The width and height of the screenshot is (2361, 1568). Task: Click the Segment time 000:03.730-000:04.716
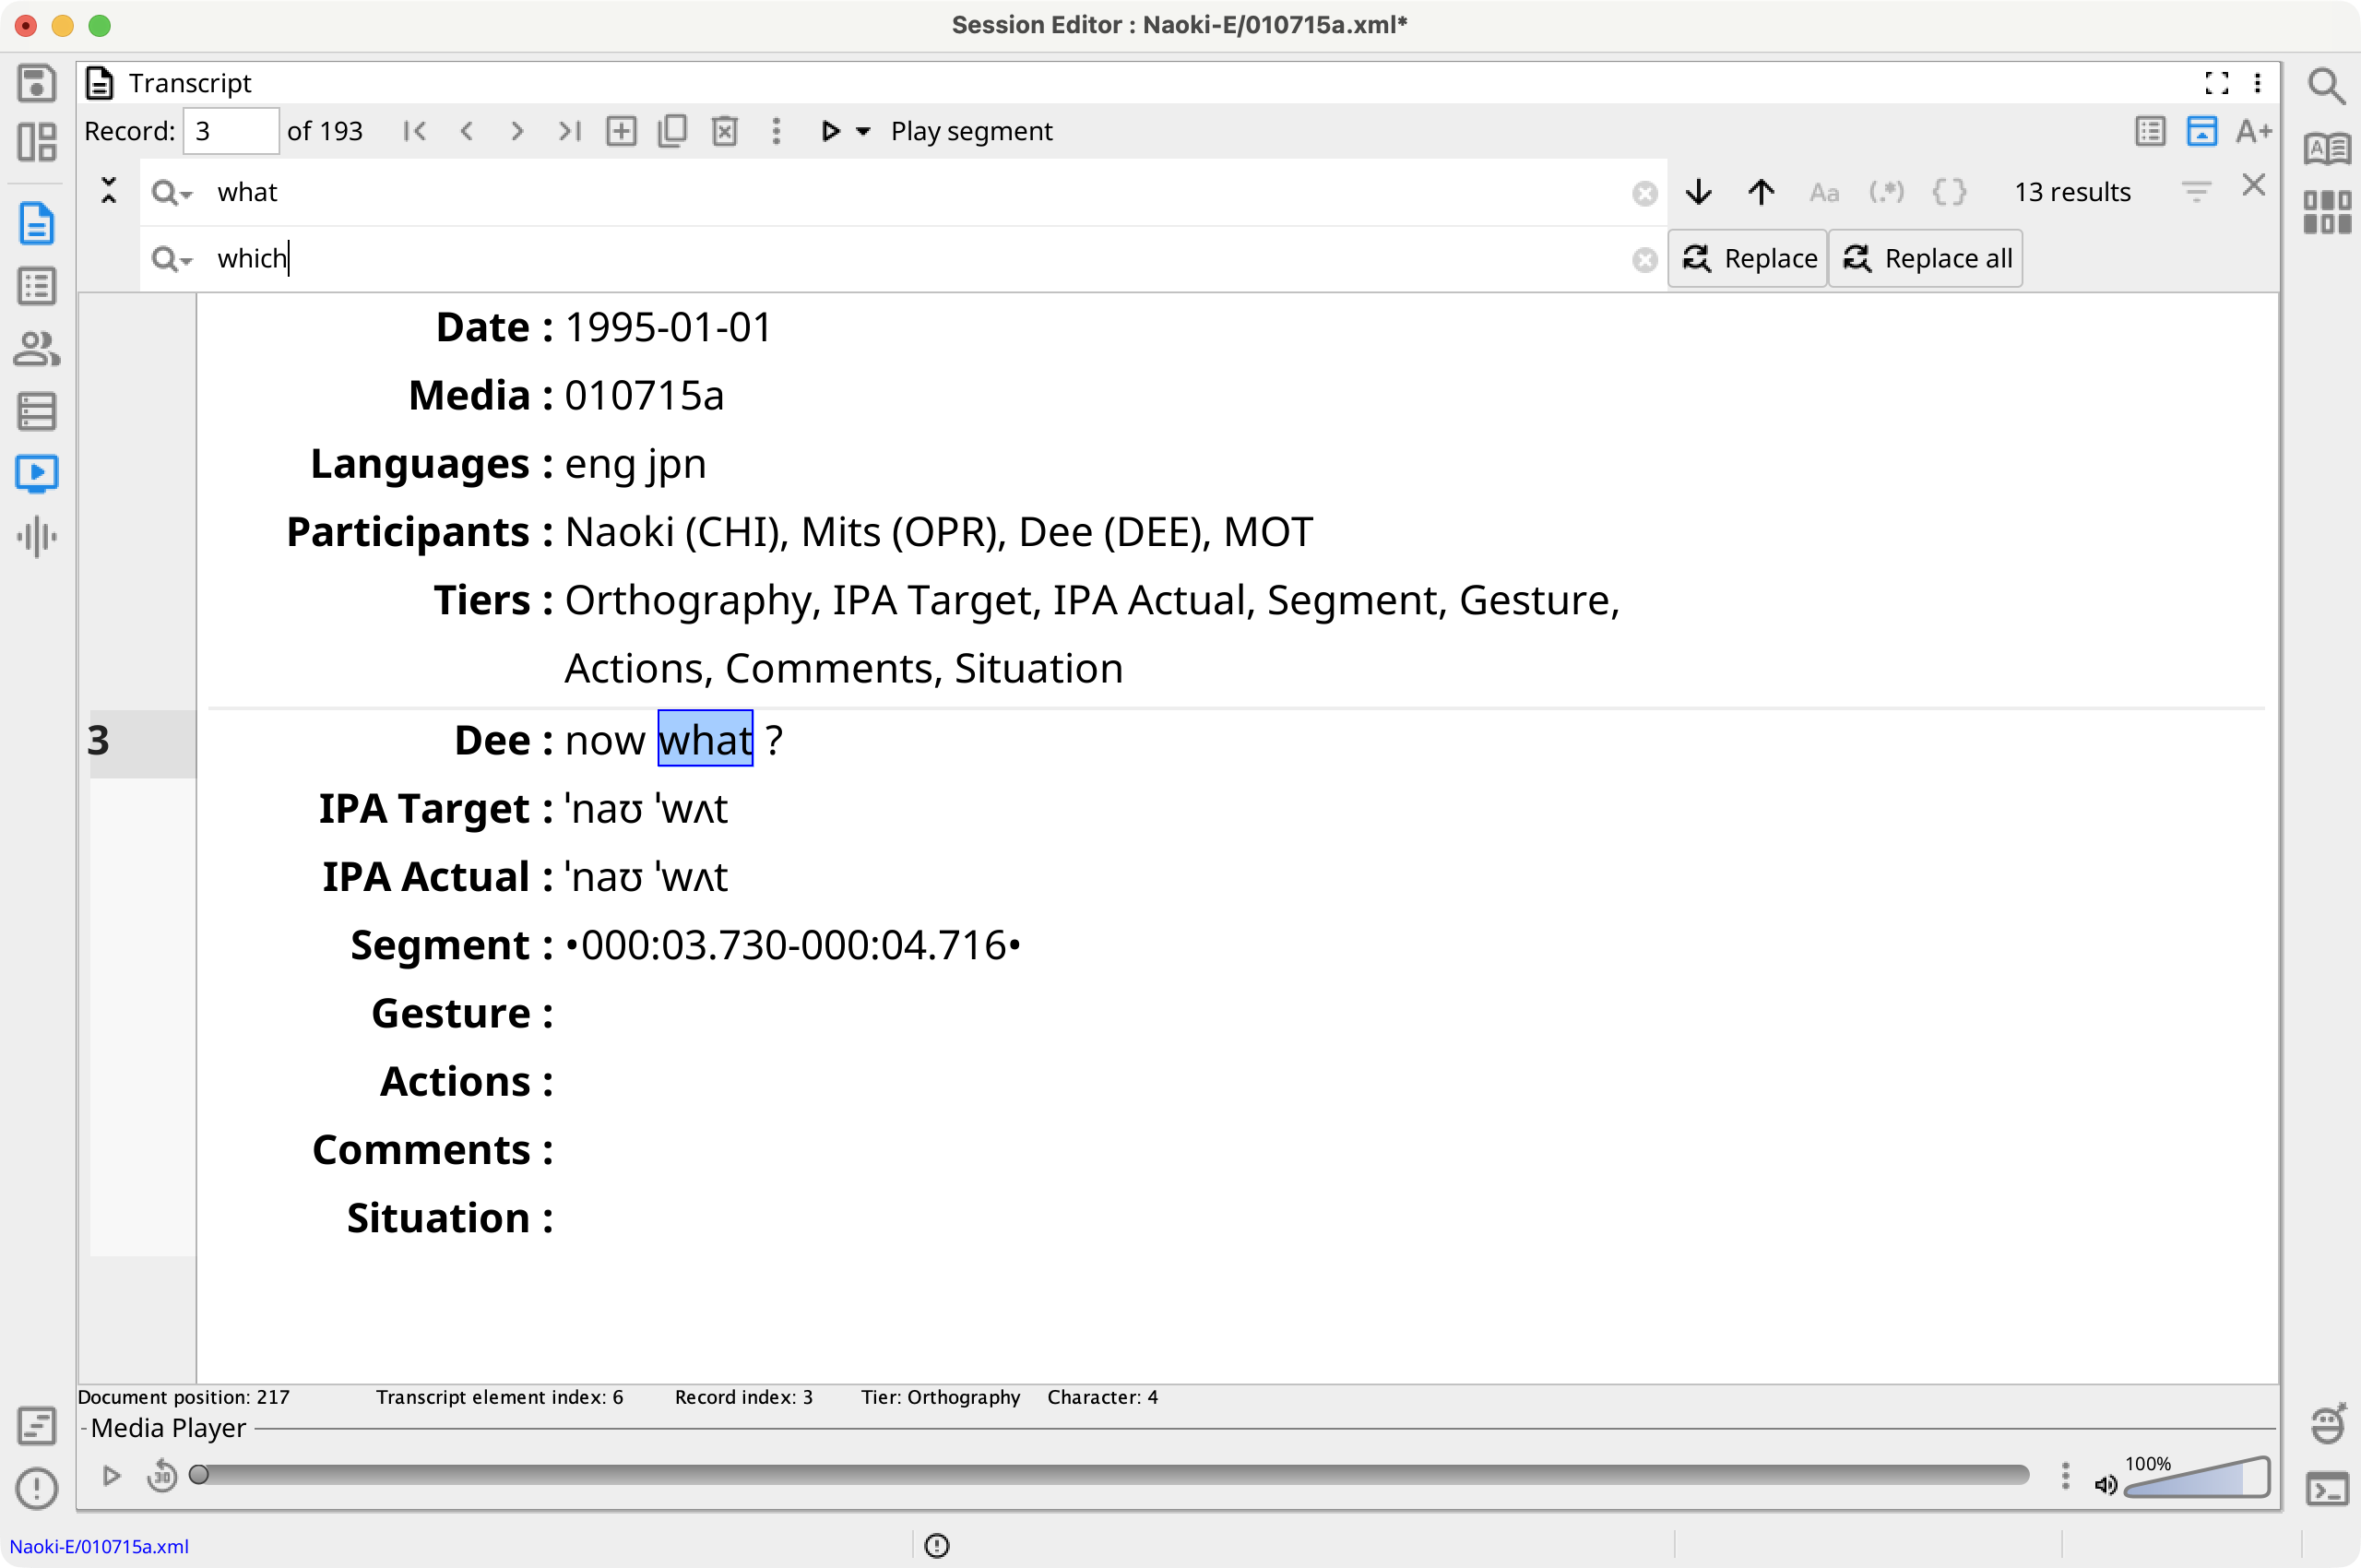(x=793, y=945)
